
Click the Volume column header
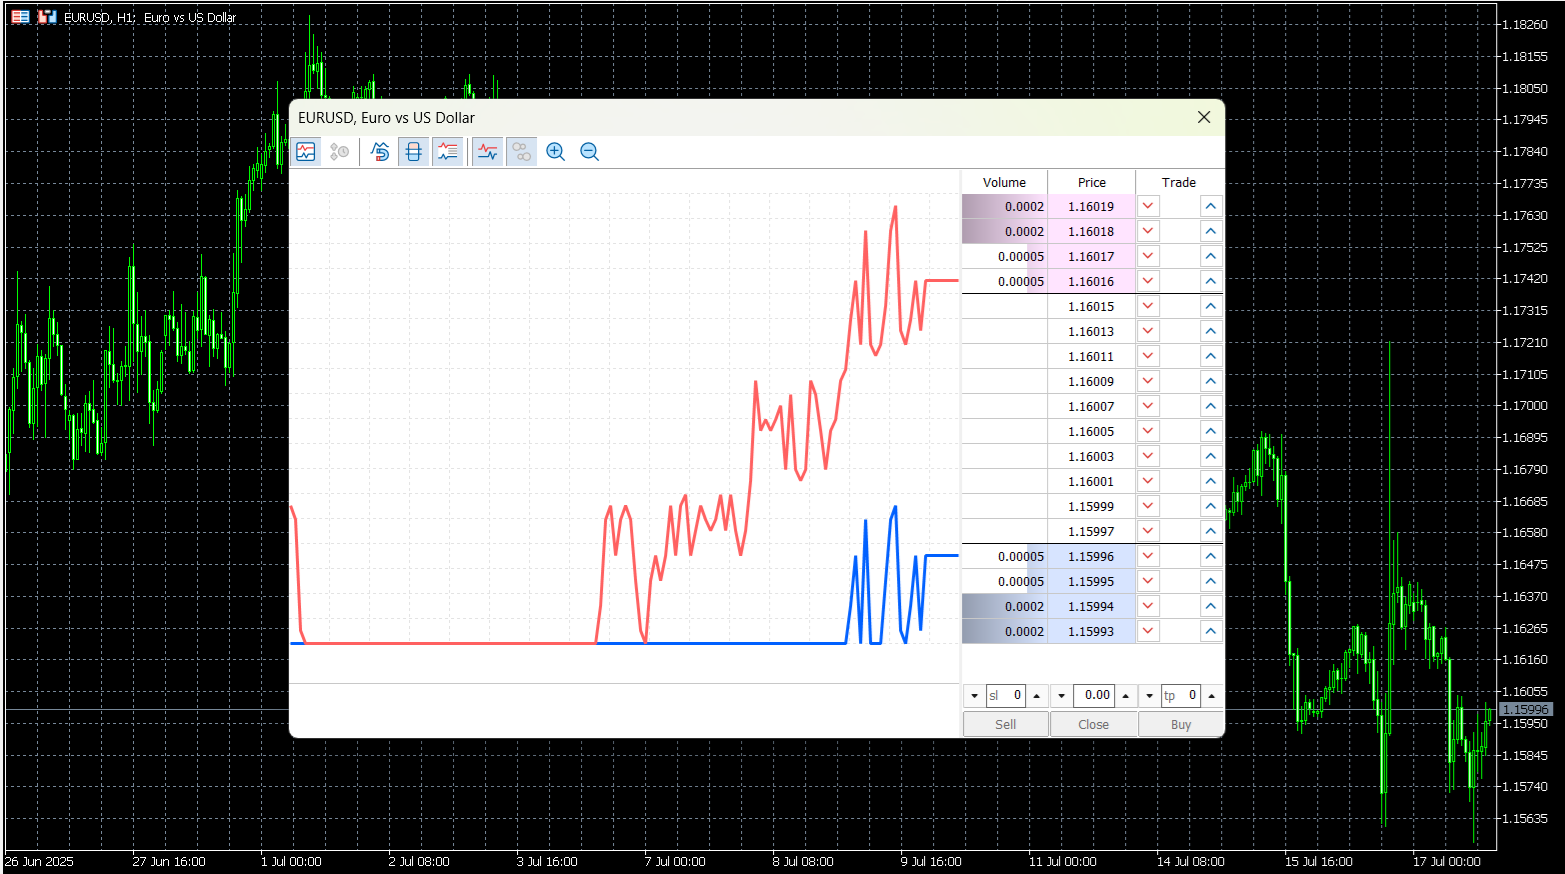tap(1004, 182)
